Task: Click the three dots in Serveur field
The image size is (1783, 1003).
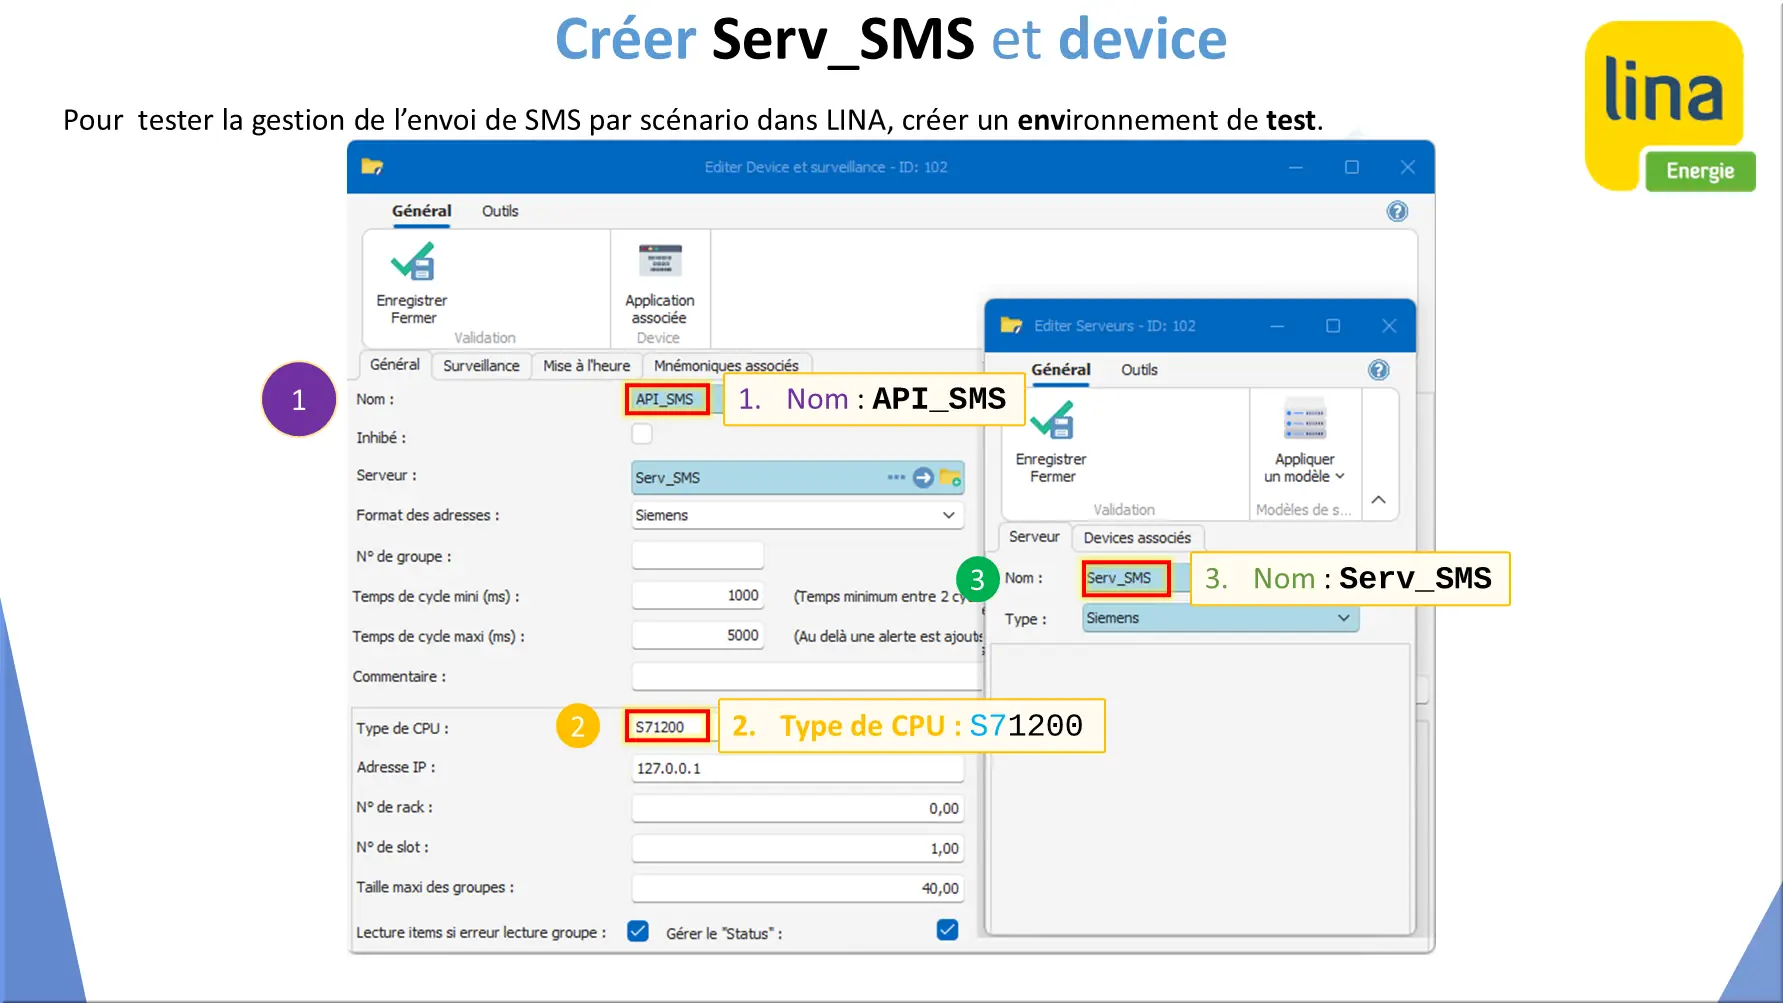Action: (x=896, y=478)
